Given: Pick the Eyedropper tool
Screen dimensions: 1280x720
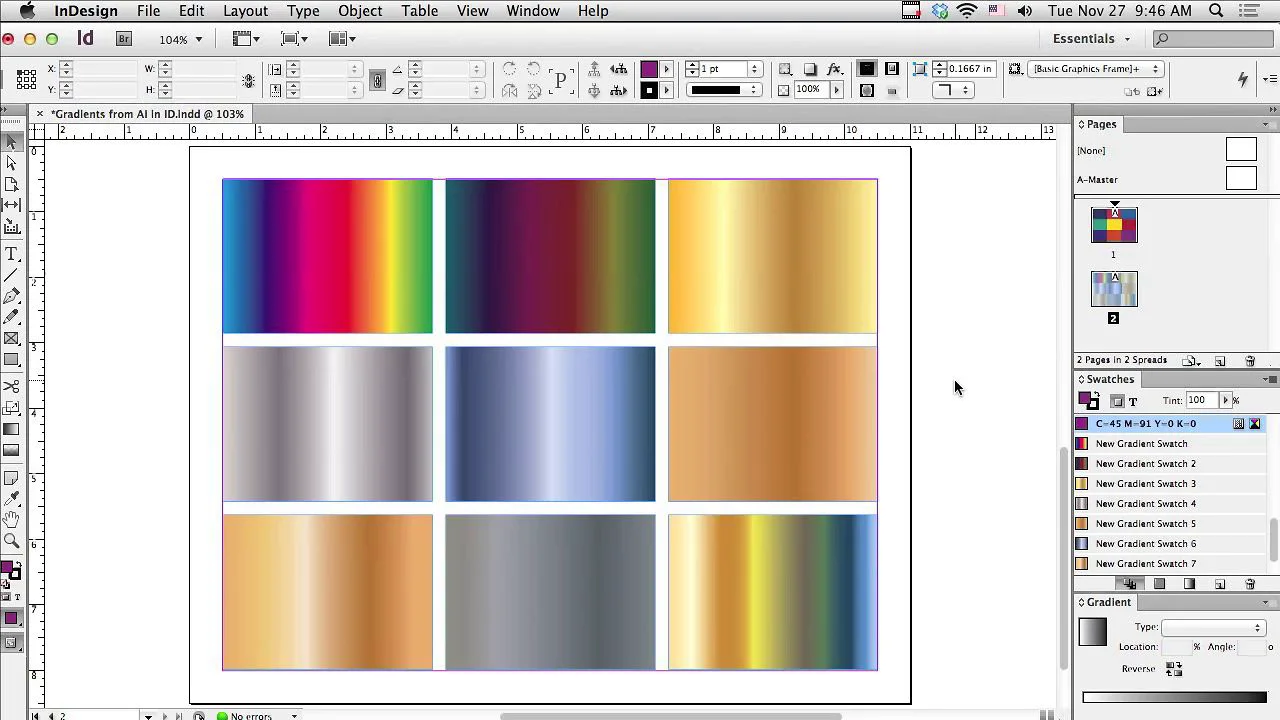Looking at the screenshot, I should (x=12, y=497).
